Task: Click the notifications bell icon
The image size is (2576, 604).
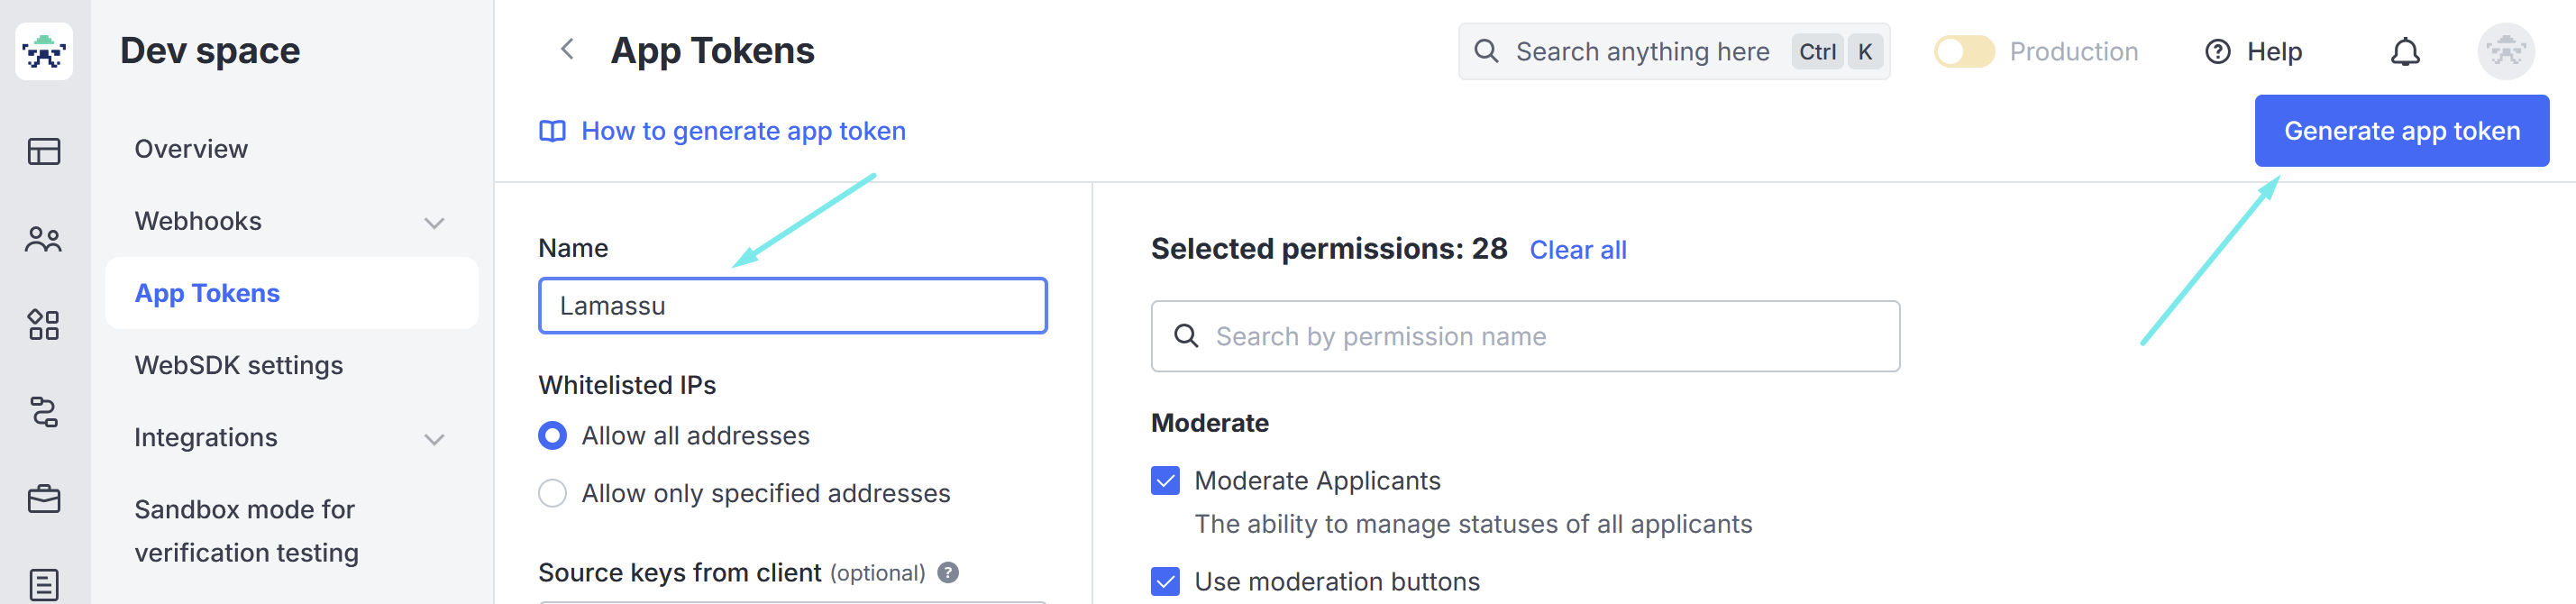Action: point(2405,51)
